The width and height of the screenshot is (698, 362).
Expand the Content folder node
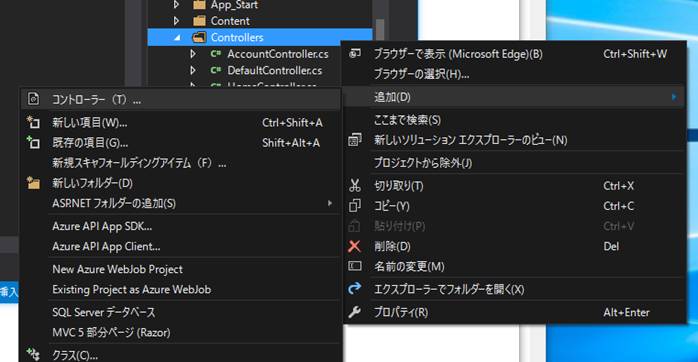pyautogui.click(x=177, y=21)
